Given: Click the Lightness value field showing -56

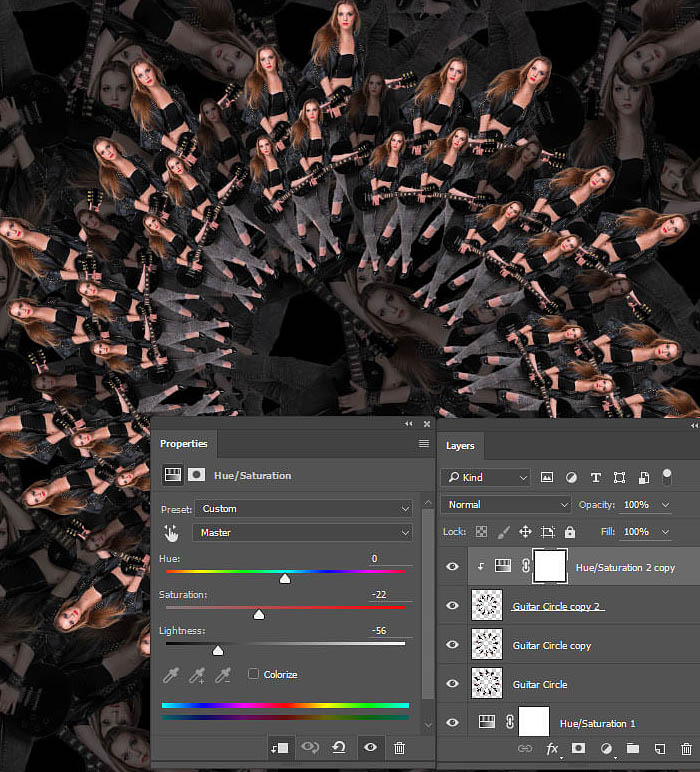Looking at the screenshot, I should (391, 630).
